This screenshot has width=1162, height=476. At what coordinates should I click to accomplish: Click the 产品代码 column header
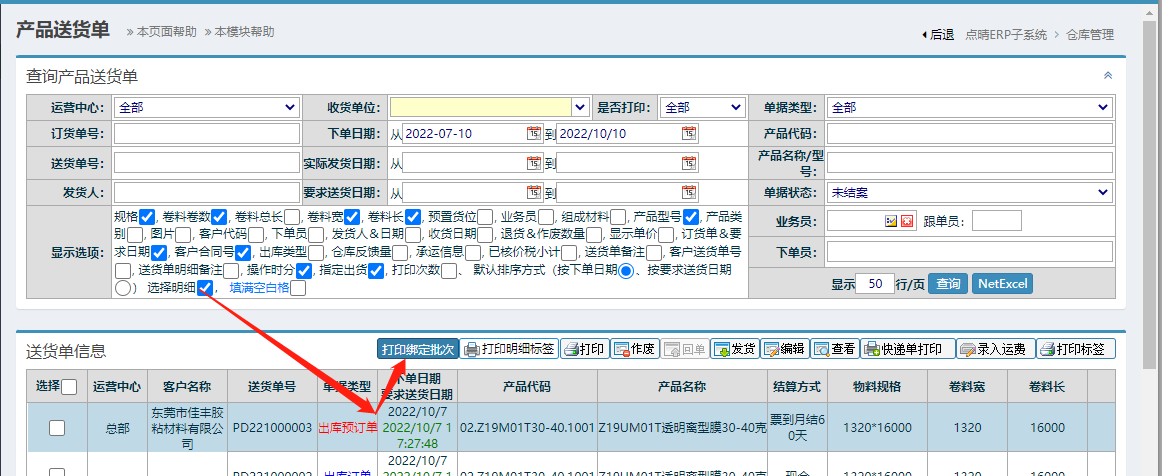526,386
